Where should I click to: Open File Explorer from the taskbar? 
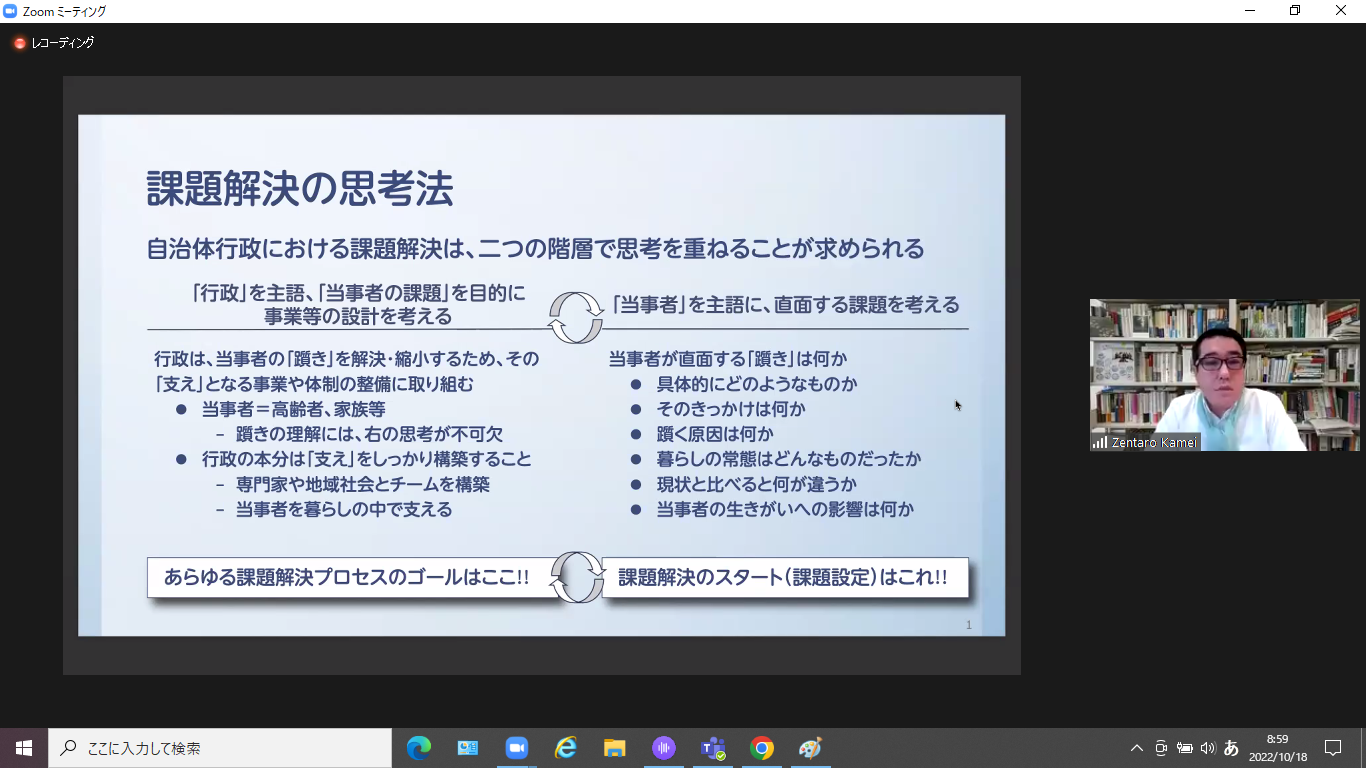(614, 748)
